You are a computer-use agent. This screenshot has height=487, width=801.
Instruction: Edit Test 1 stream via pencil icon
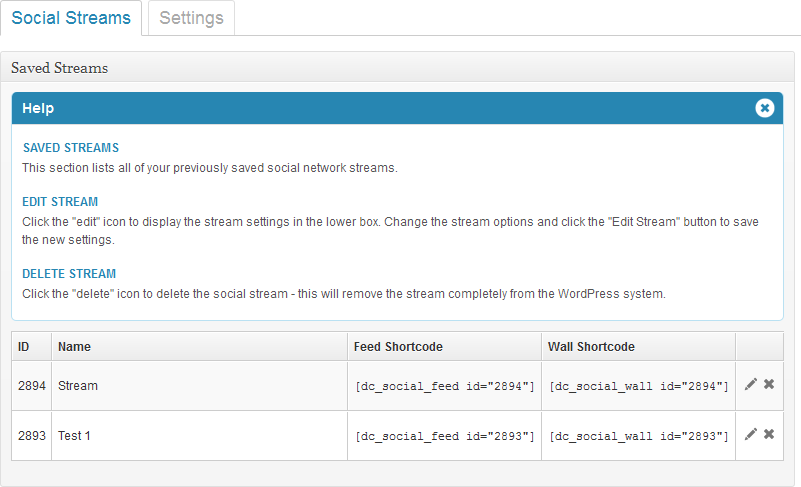click(x=750, y=434)
